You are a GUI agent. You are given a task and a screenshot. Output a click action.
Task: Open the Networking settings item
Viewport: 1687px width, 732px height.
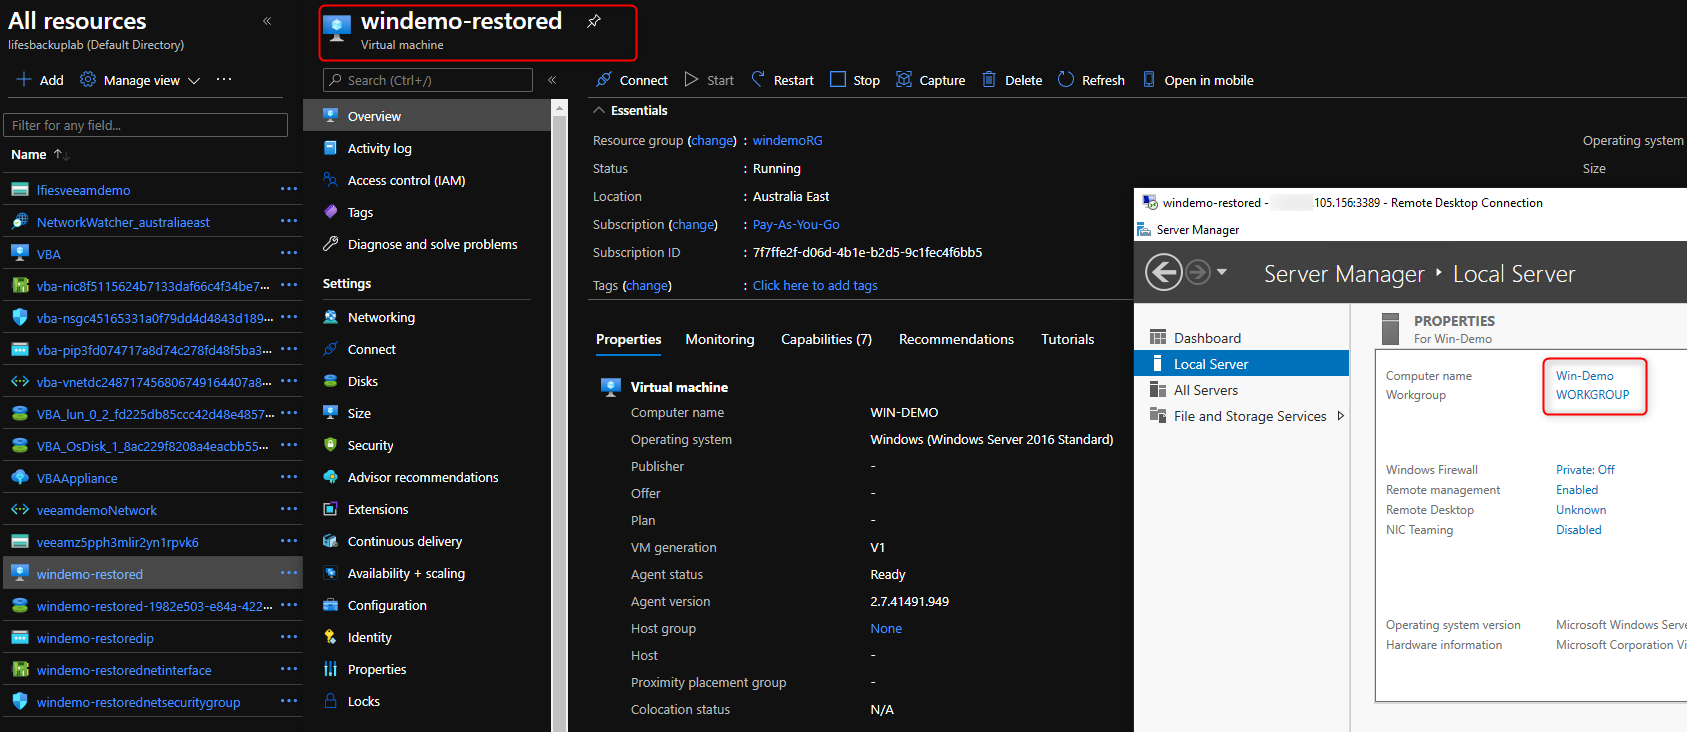[x=381, y=318]
